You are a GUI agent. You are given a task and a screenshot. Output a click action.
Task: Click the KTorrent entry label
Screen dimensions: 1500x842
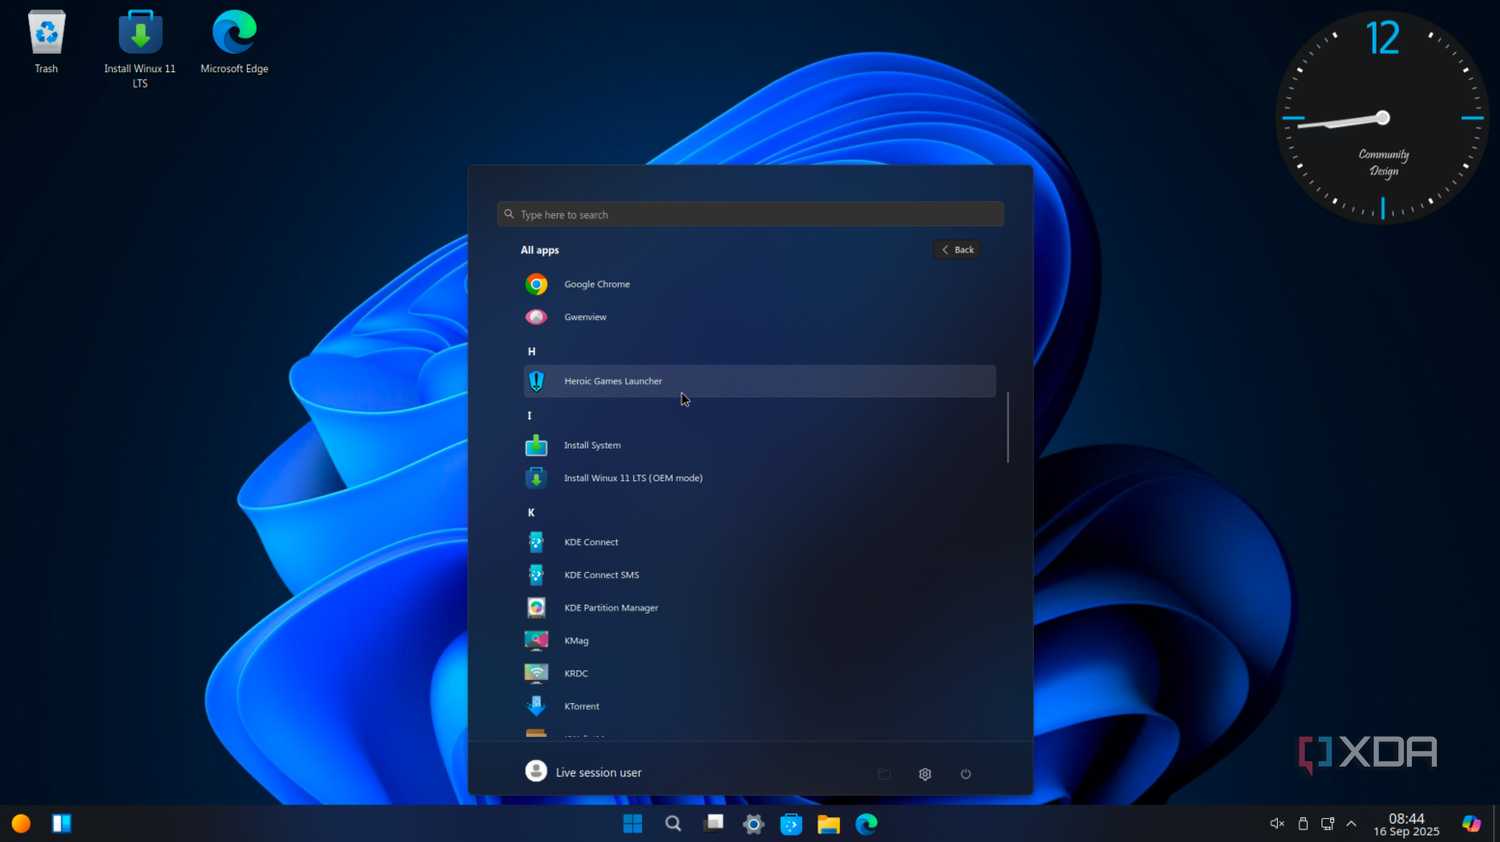[582, 706]
